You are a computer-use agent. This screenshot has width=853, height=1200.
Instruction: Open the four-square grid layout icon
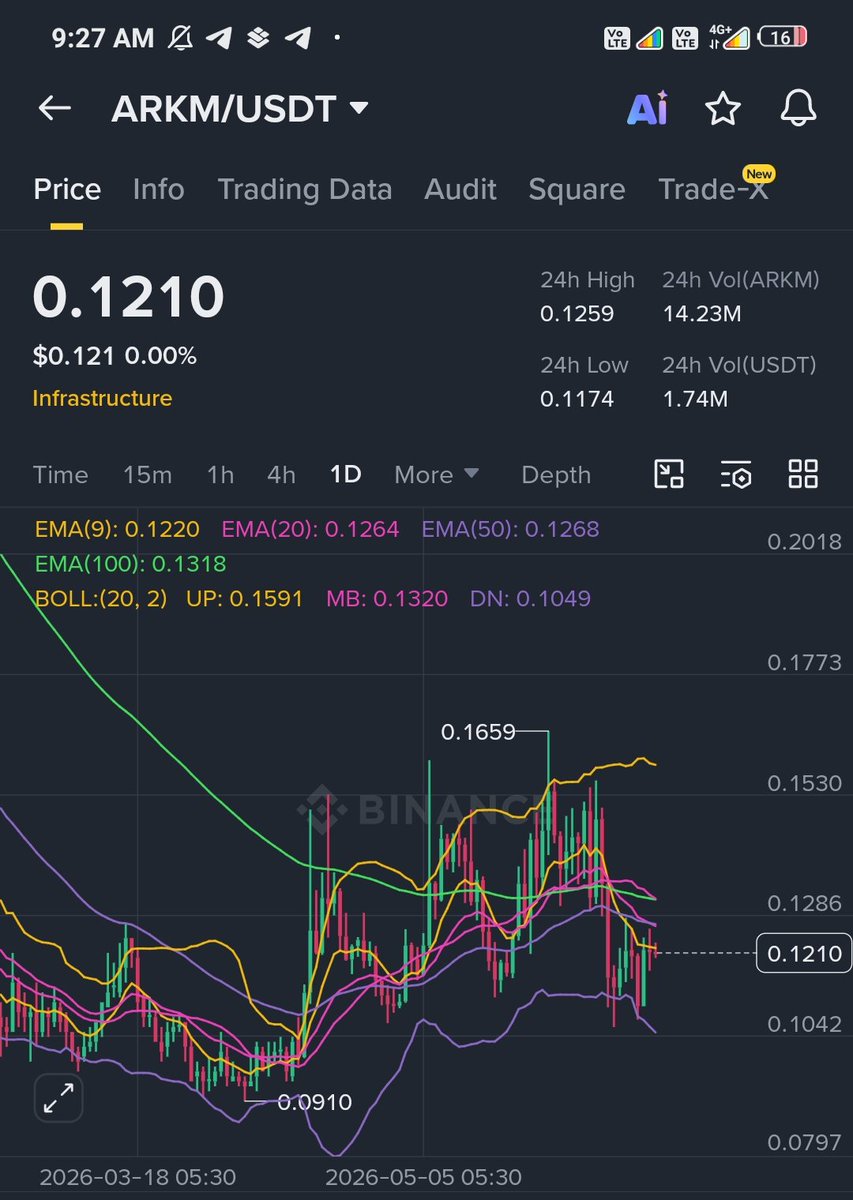(803, 474)
